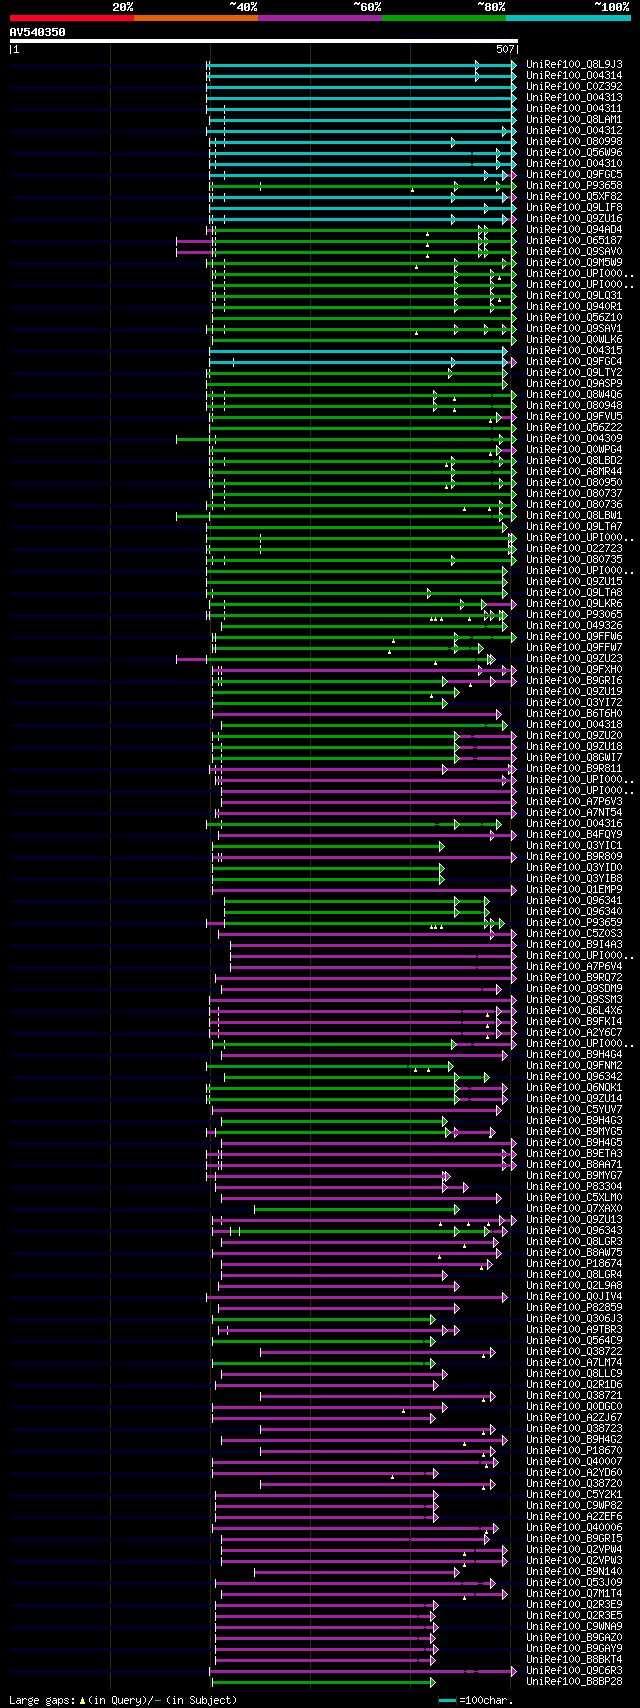This screenshot has width=640, height=1708.
Task: Select the UniRef100_A7NT54 label
Action: tap(574, 812)
